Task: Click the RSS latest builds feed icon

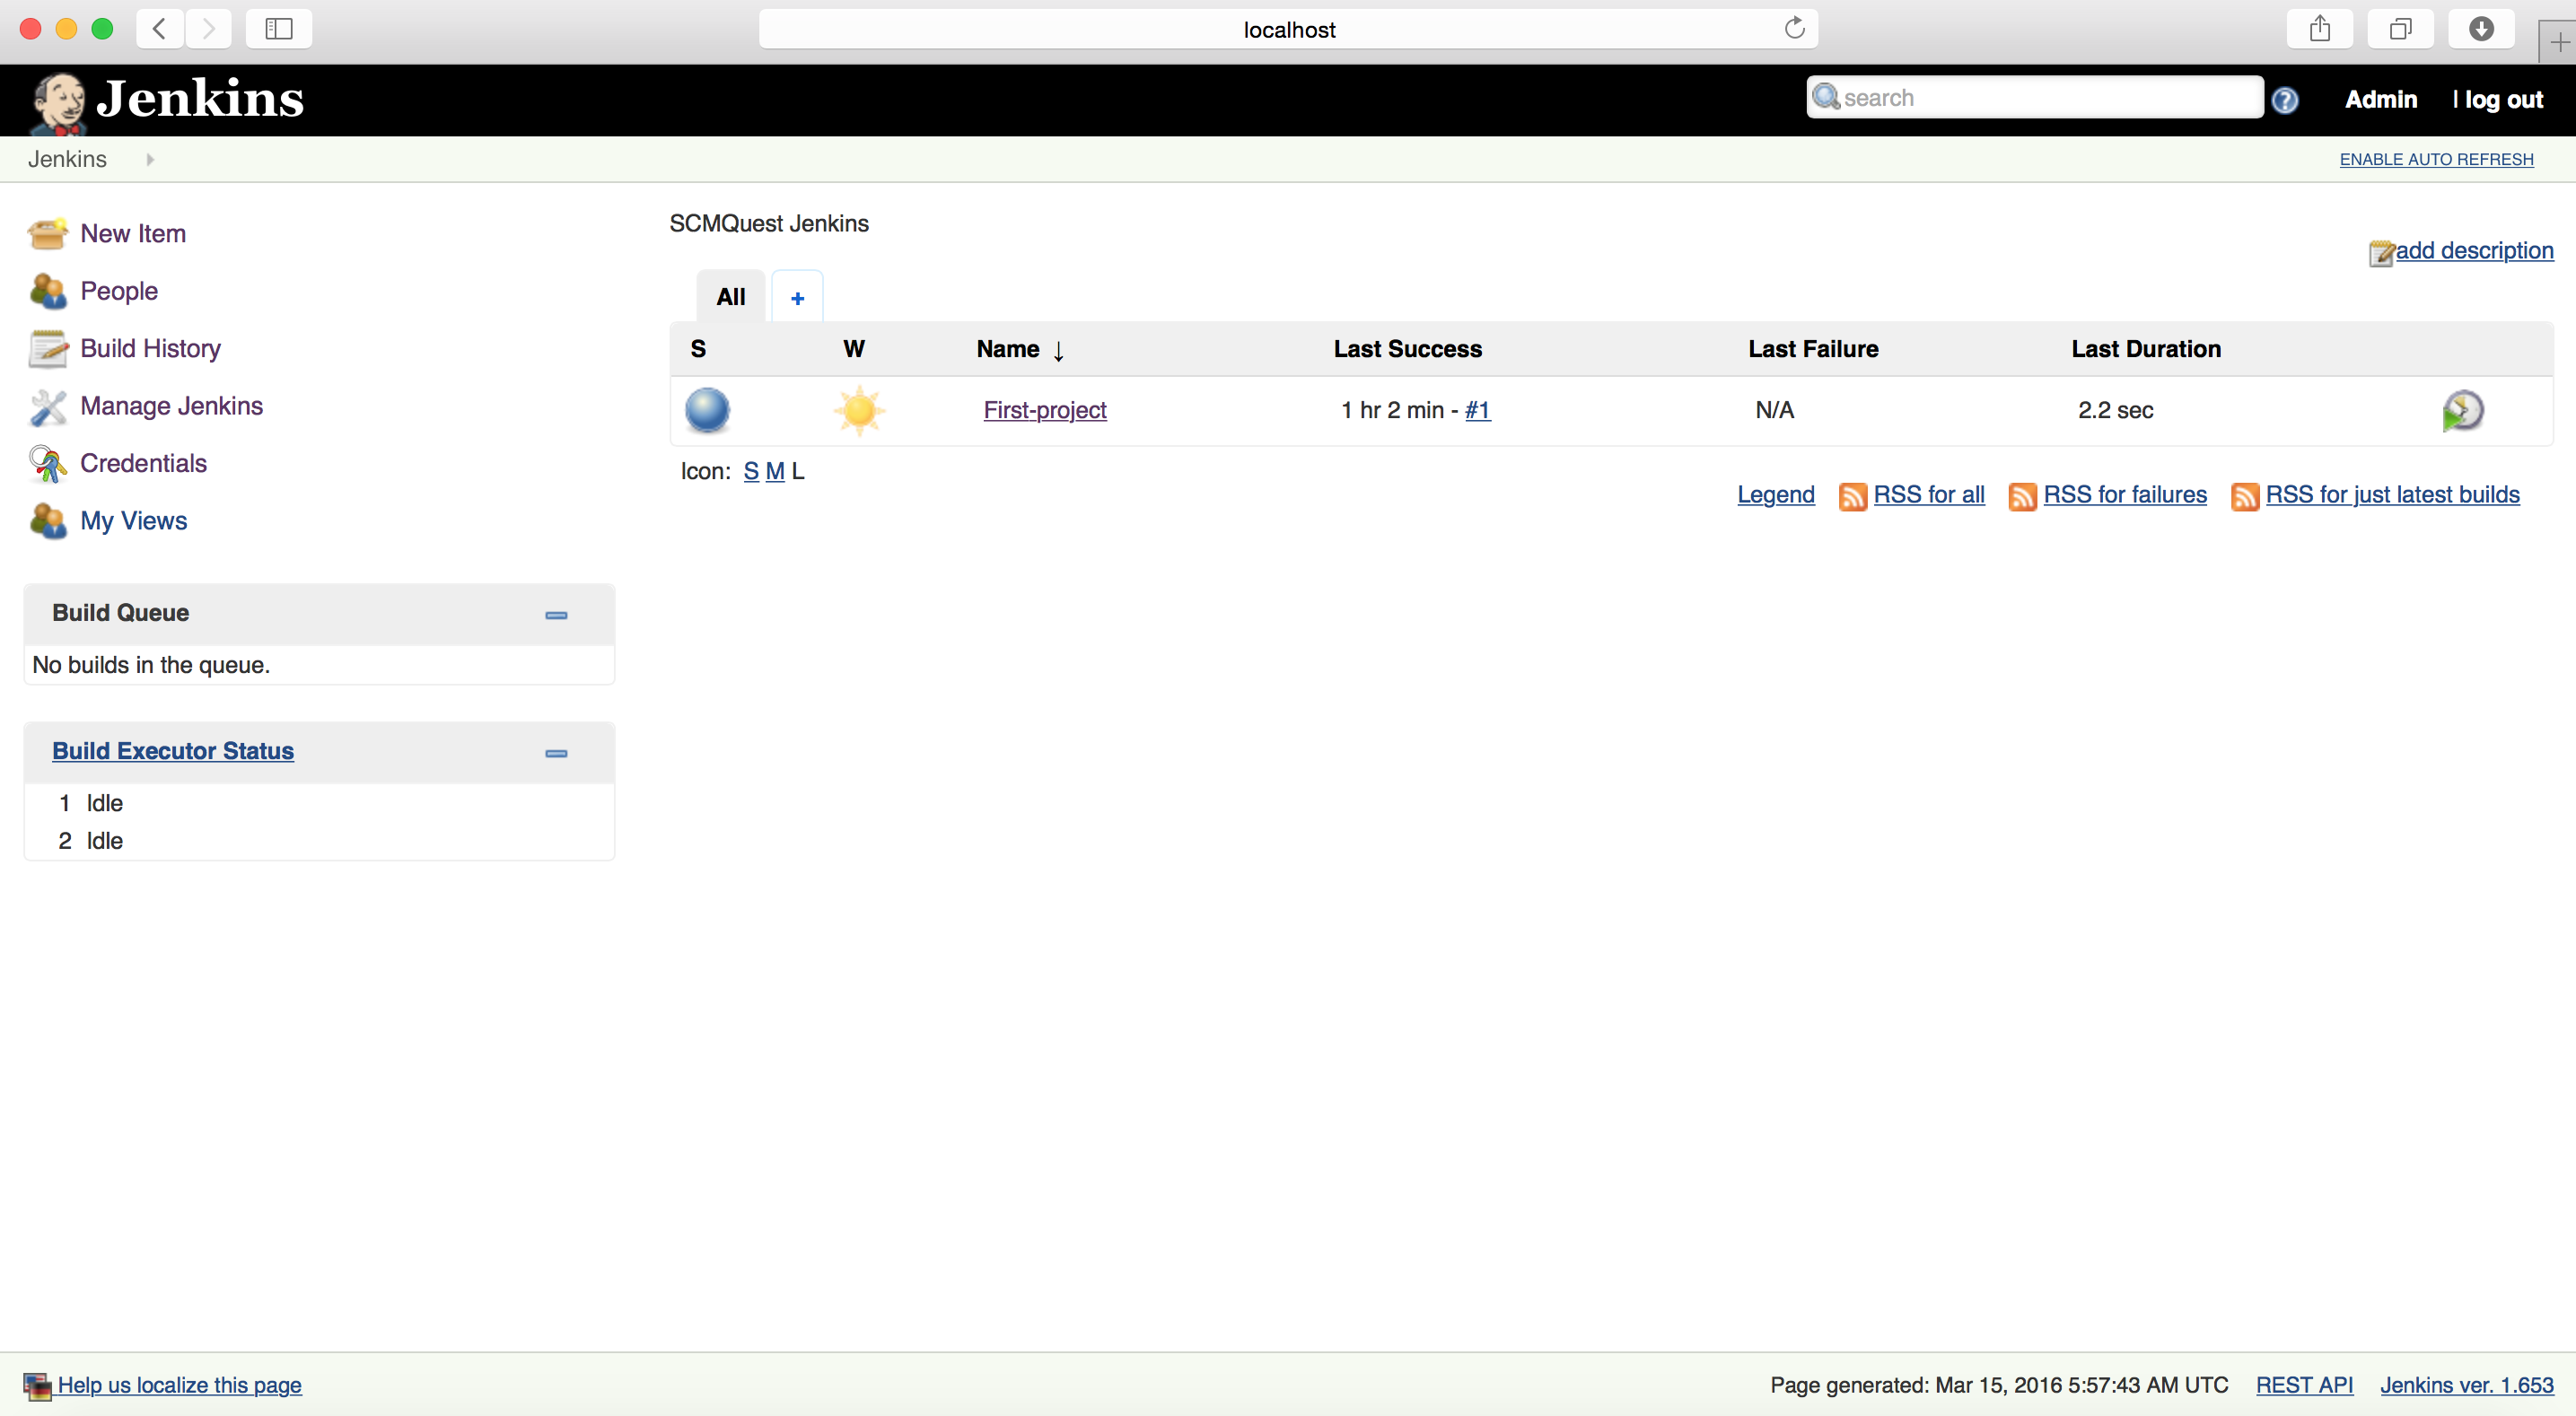Action: tap(2245, 496)
